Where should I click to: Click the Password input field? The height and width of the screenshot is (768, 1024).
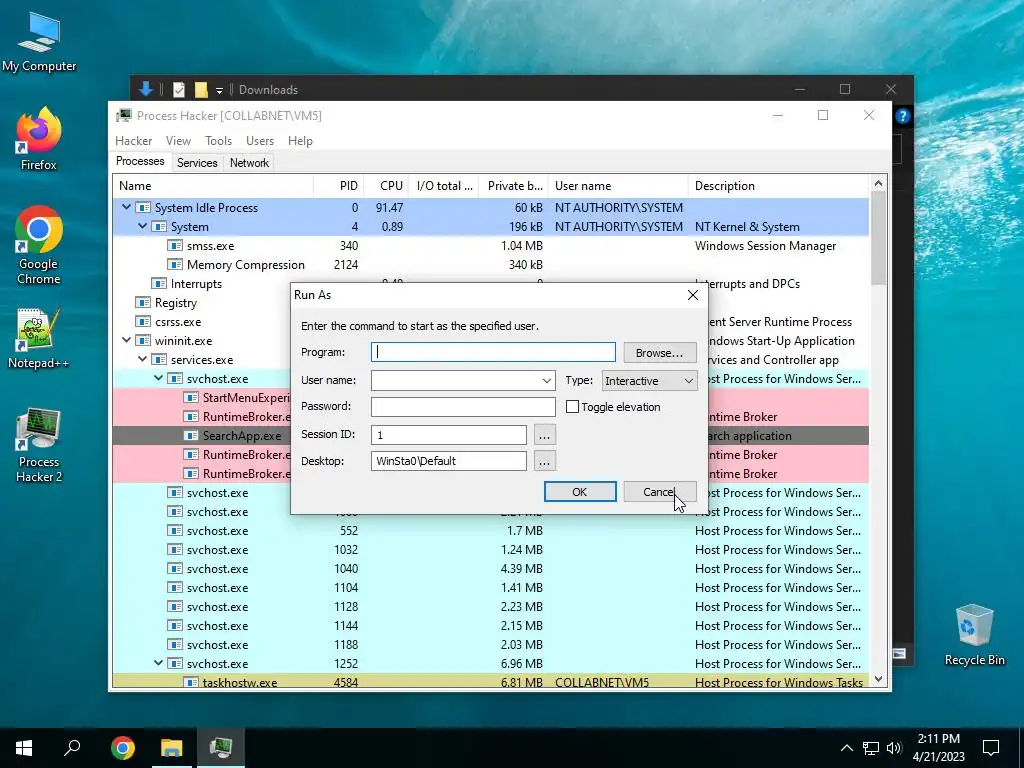463,406
